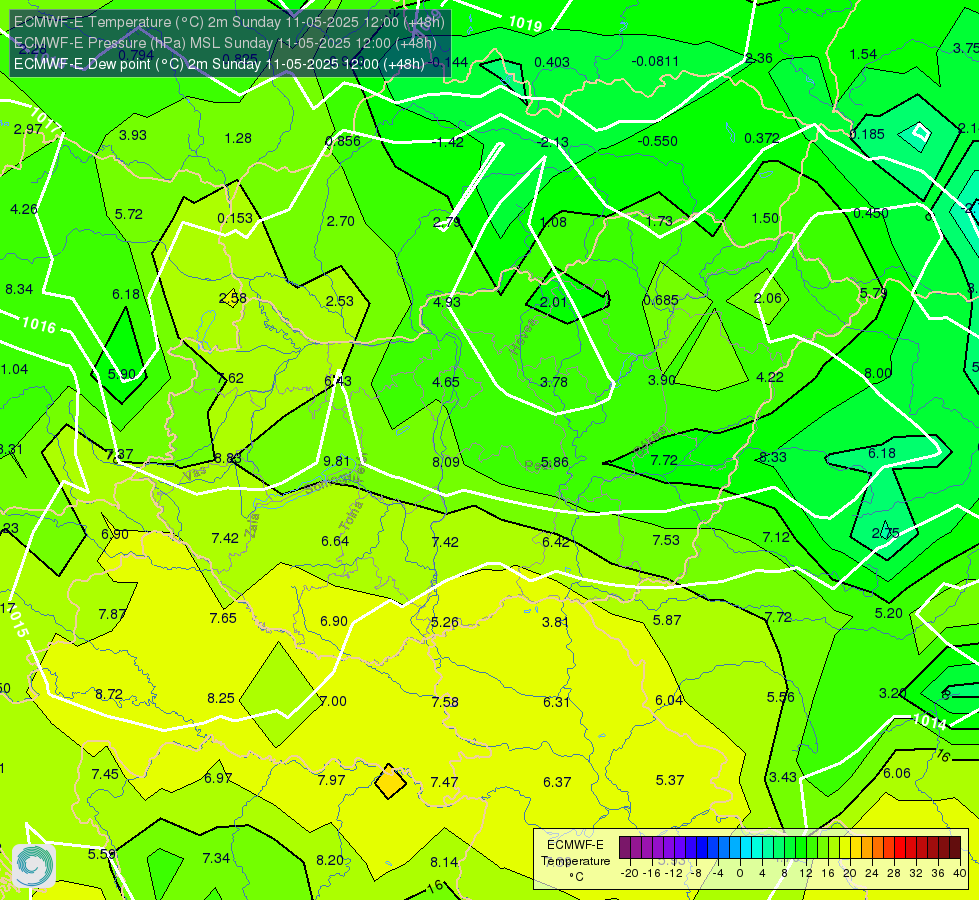
Task: Click the dew point value 8.25
Action: pyautogui.click(x=221, y=698)
